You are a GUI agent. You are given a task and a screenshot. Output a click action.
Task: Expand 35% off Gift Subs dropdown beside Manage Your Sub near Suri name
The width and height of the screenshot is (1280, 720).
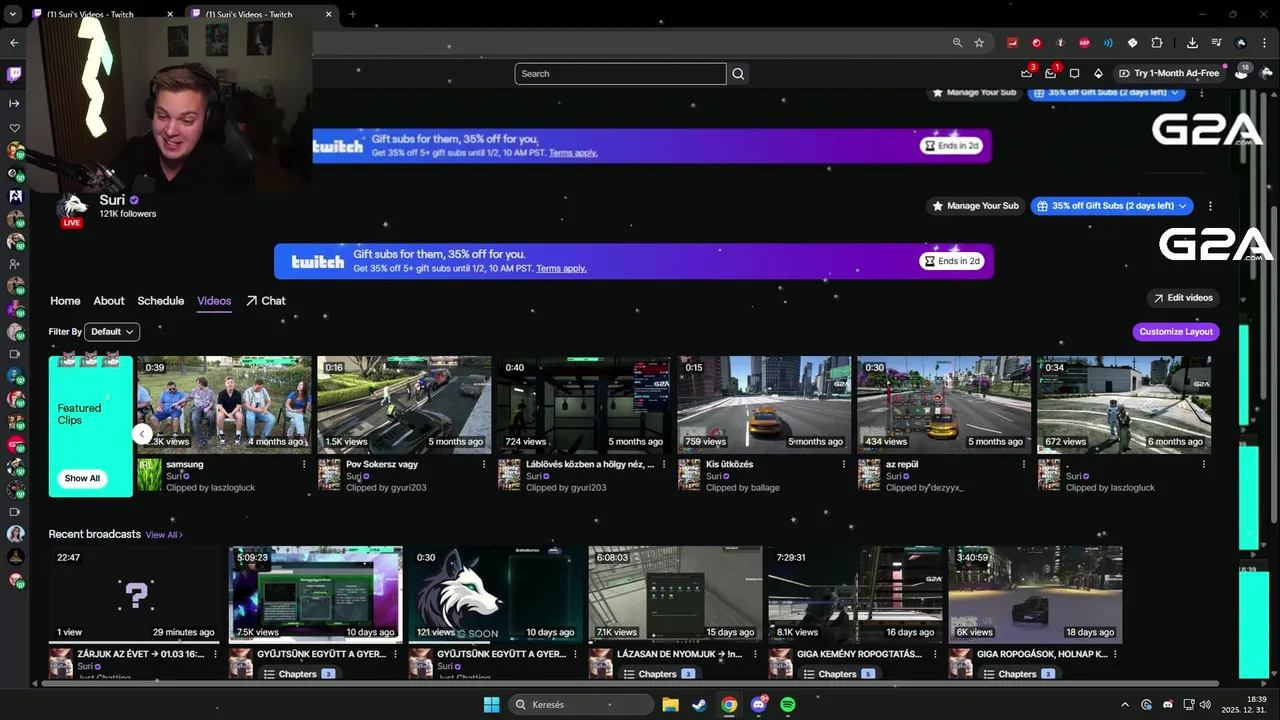pyautogui.click(x=1112, y=206)
